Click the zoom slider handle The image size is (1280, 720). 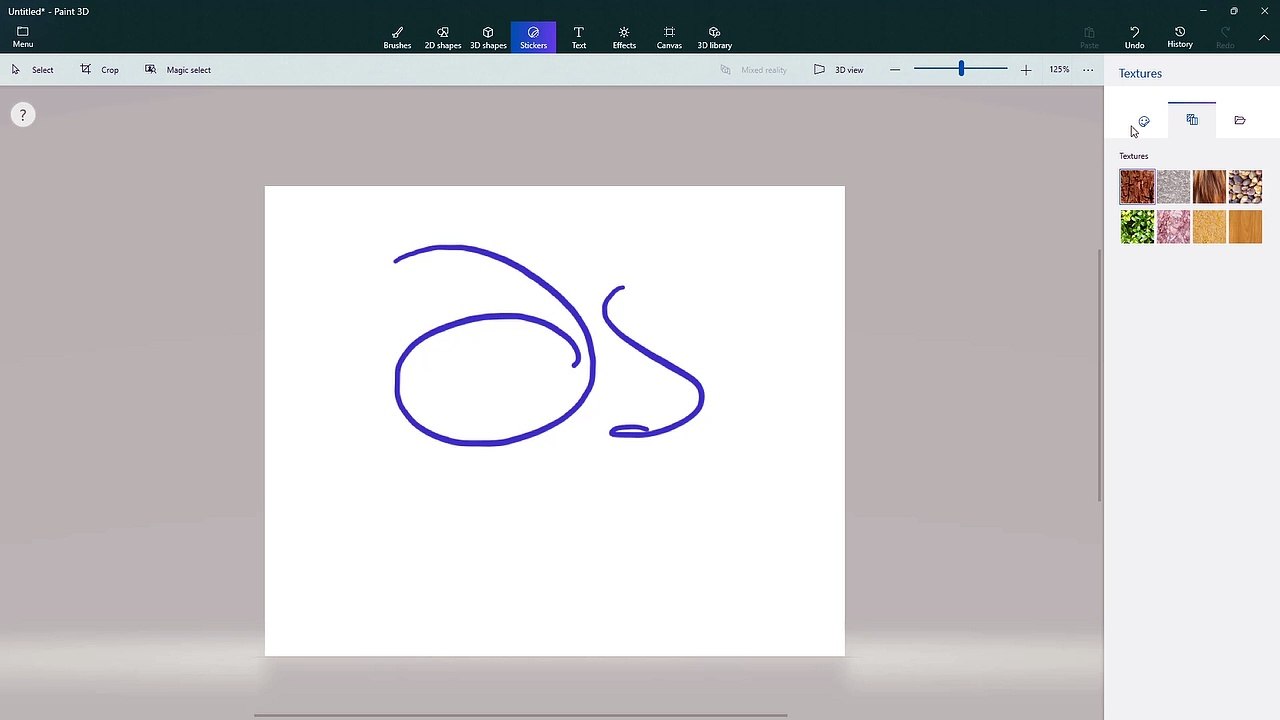coord(961,69)
